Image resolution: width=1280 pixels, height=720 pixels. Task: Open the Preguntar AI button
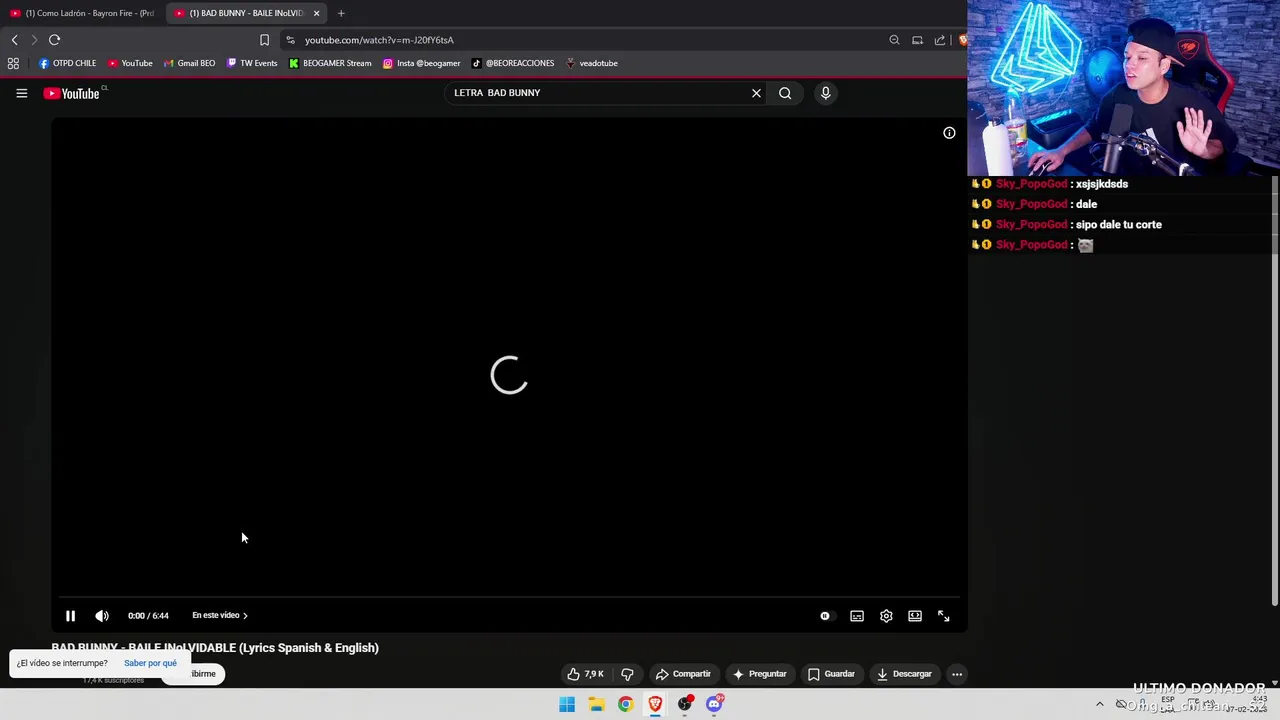(760, 674)
